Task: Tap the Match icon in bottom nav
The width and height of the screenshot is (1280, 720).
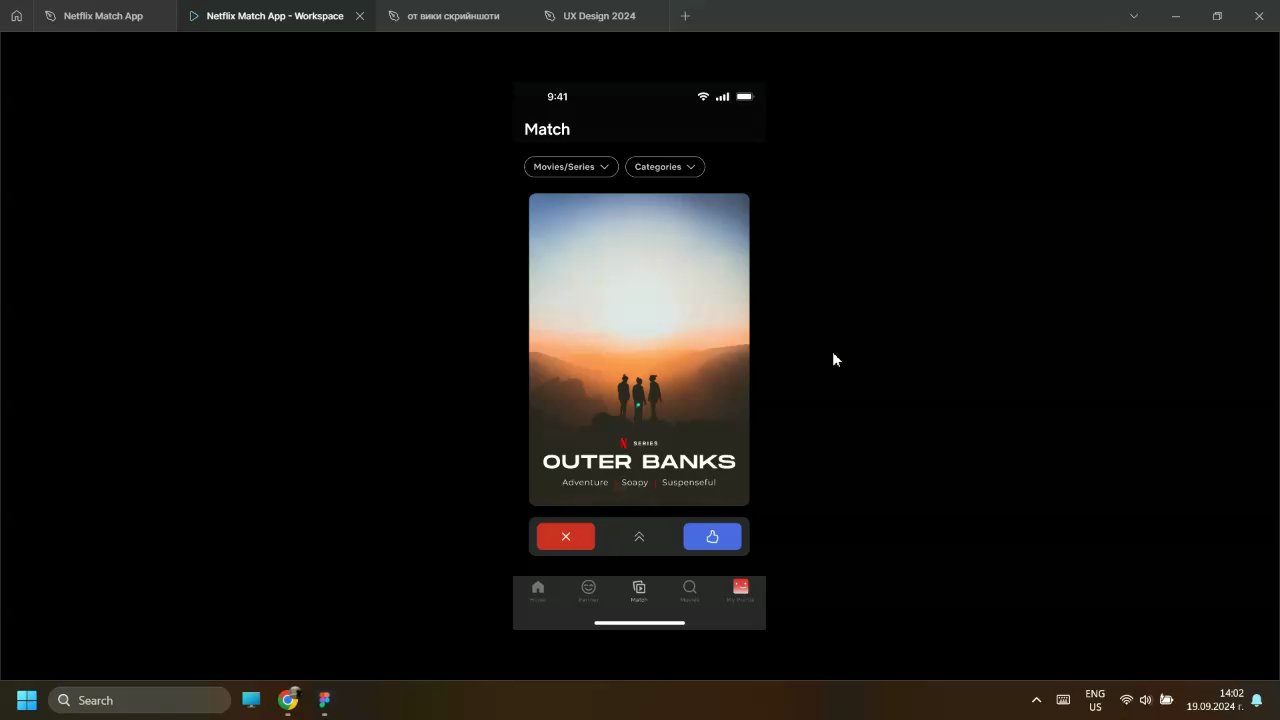Action: (639, 591)
